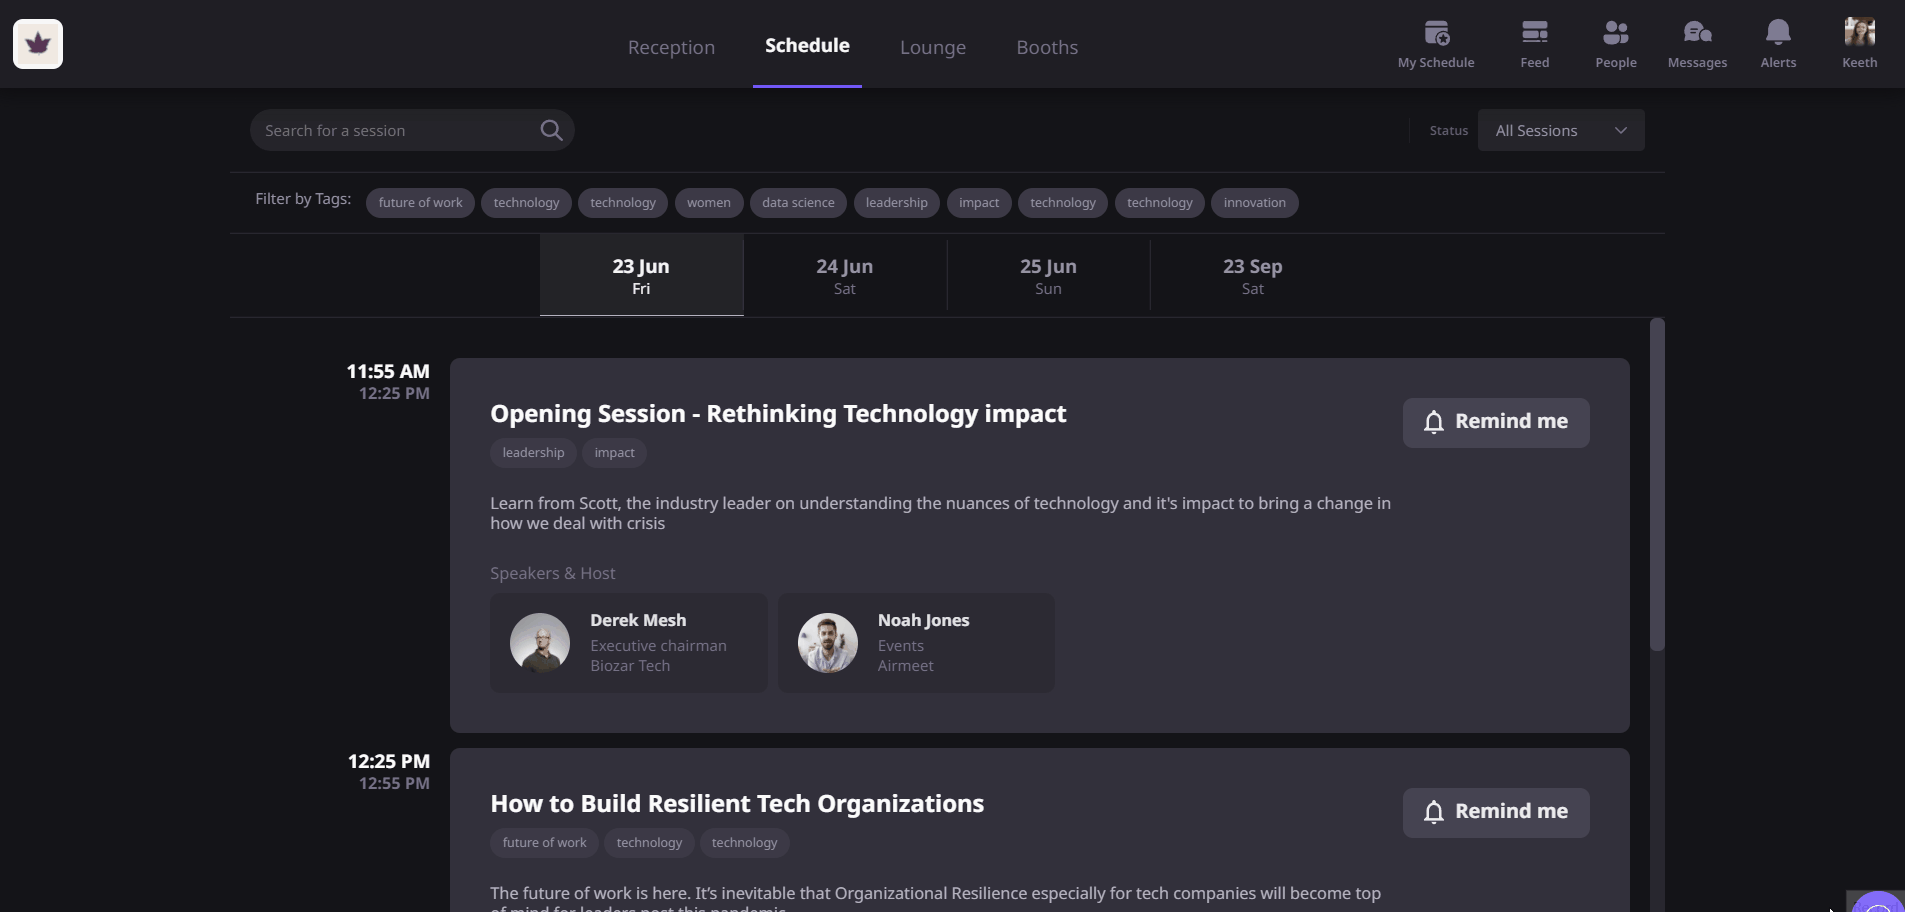This screenshot has height=912, width=1905.
Task: Open the Messages chat icon
Action: pyautogui.click(x=1697, y=34)
